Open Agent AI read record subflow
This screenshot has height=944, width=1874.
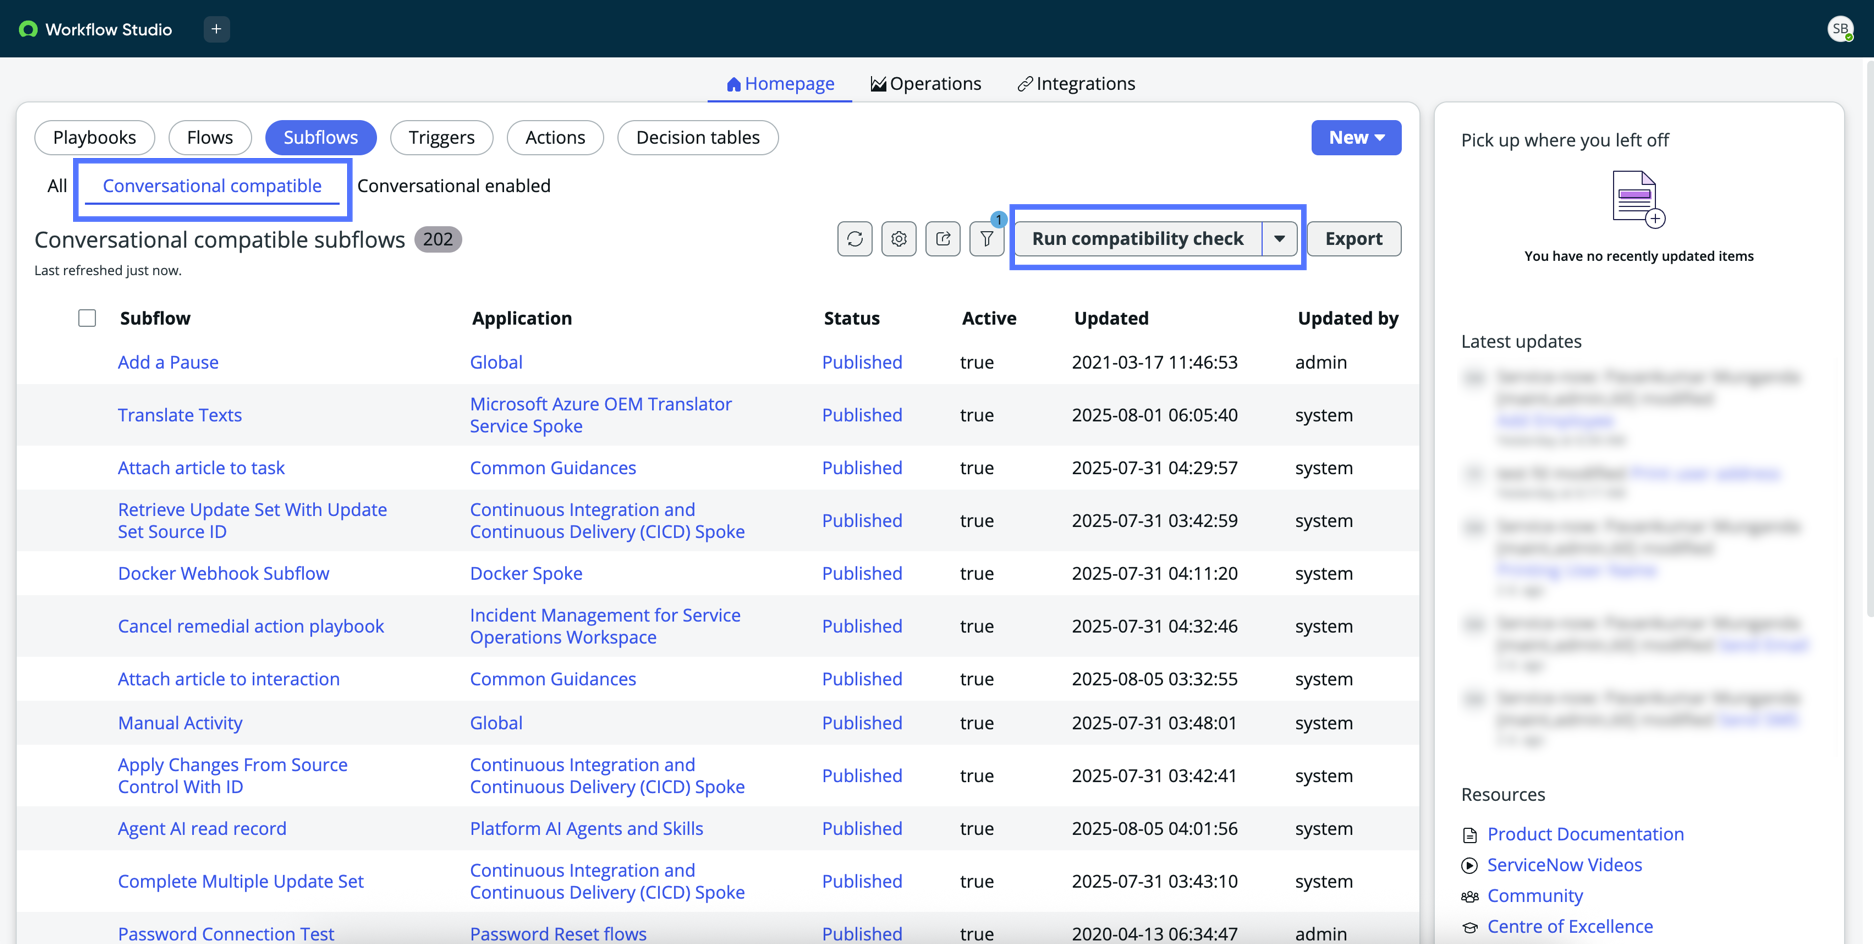202,829
